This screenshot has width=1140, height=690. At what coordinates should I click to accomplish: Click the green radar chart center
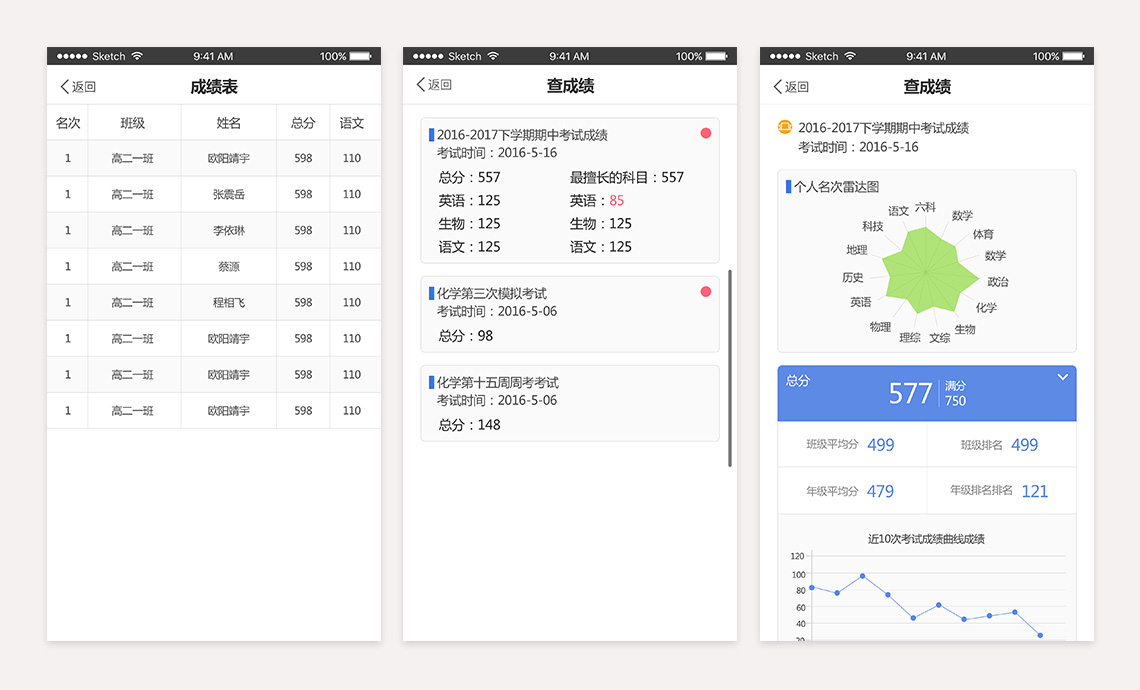pos(926,271)
